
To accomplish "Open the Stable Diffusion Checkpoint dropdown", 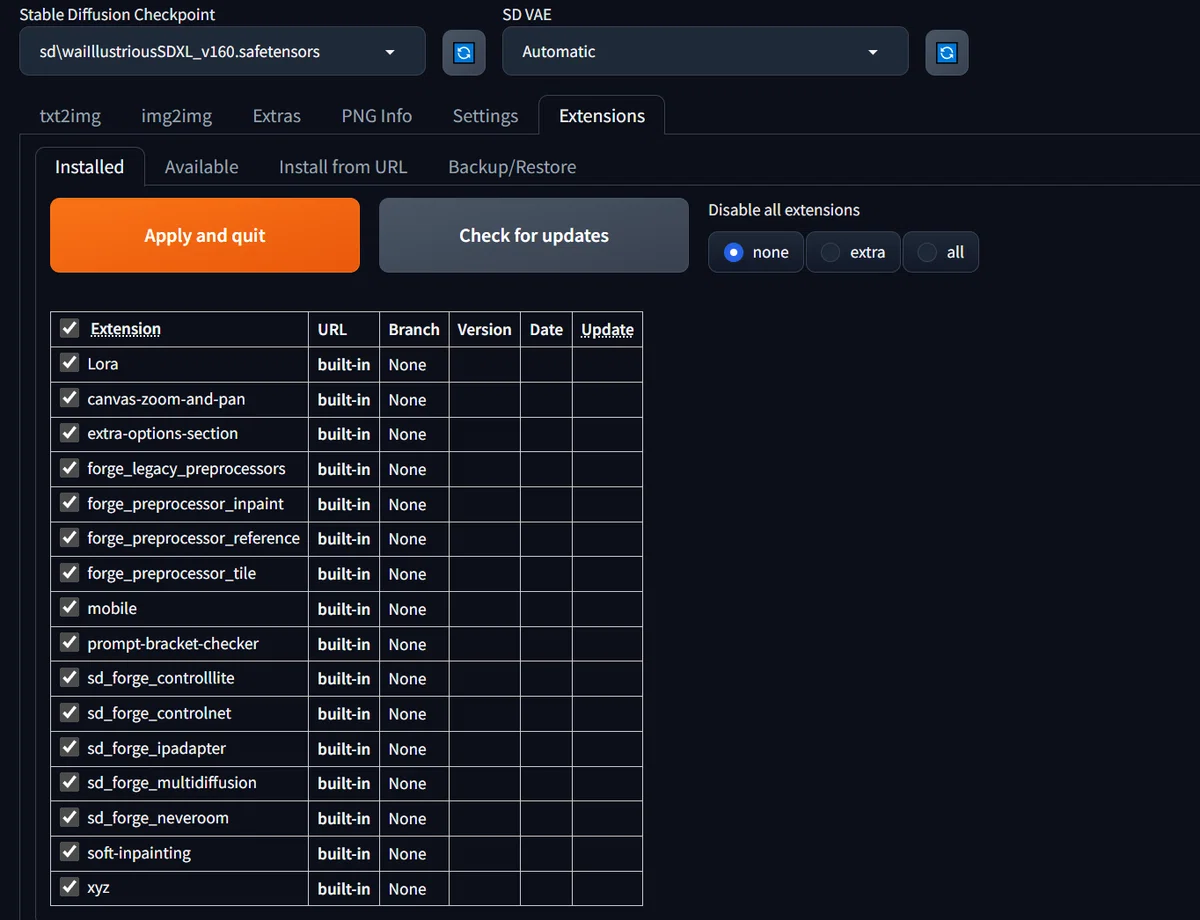I will click(x=222, y=51).
